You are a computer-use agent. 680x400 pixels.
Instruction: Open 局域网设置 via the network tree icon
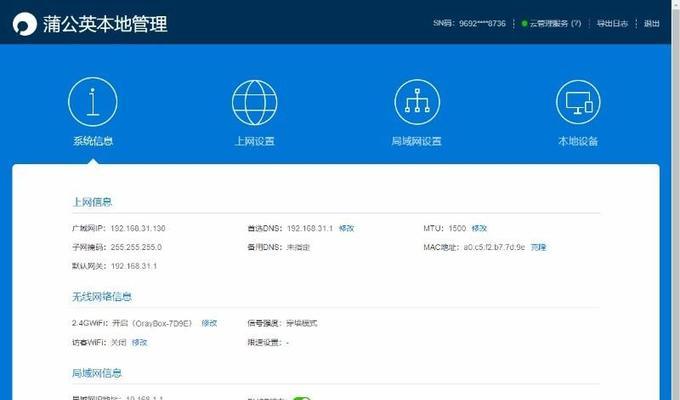[x=417, y=102]
